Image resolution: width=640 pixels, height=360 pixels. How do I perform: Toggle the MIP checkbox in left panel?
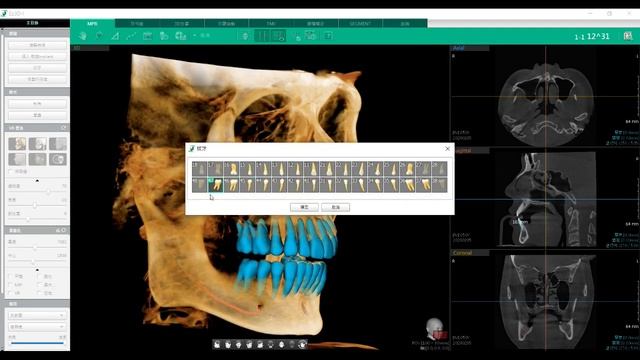[11, 284]
